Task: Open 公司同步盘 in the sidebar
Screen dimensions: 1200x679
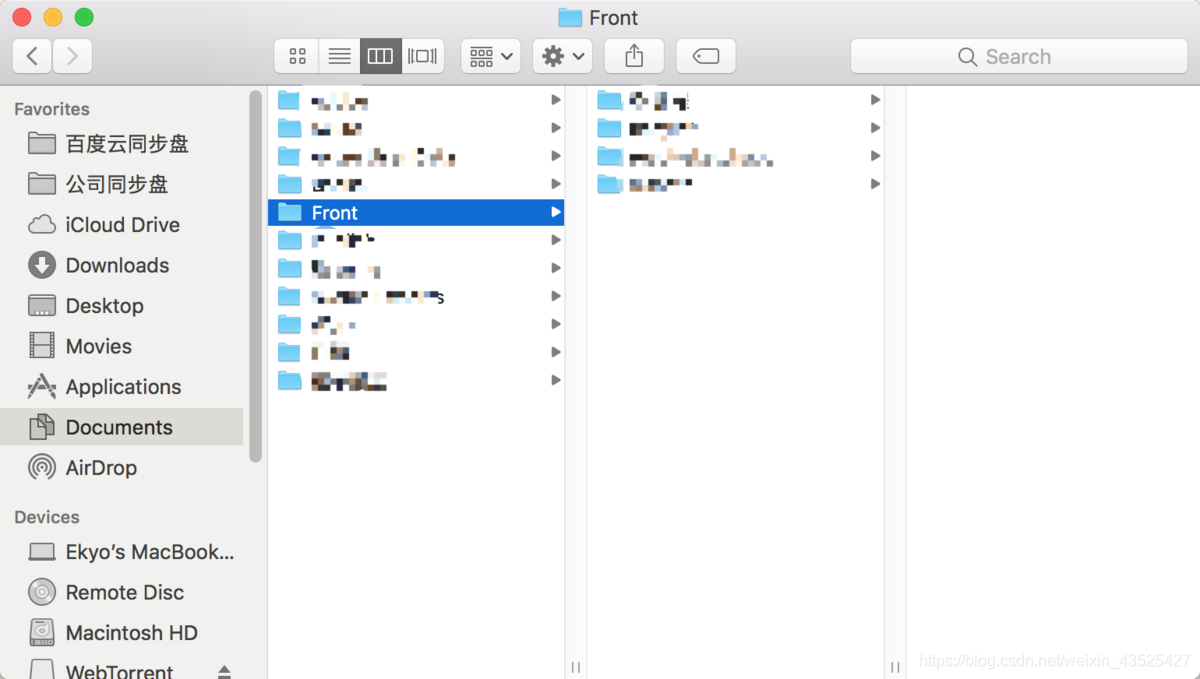Action: [122, 184]
